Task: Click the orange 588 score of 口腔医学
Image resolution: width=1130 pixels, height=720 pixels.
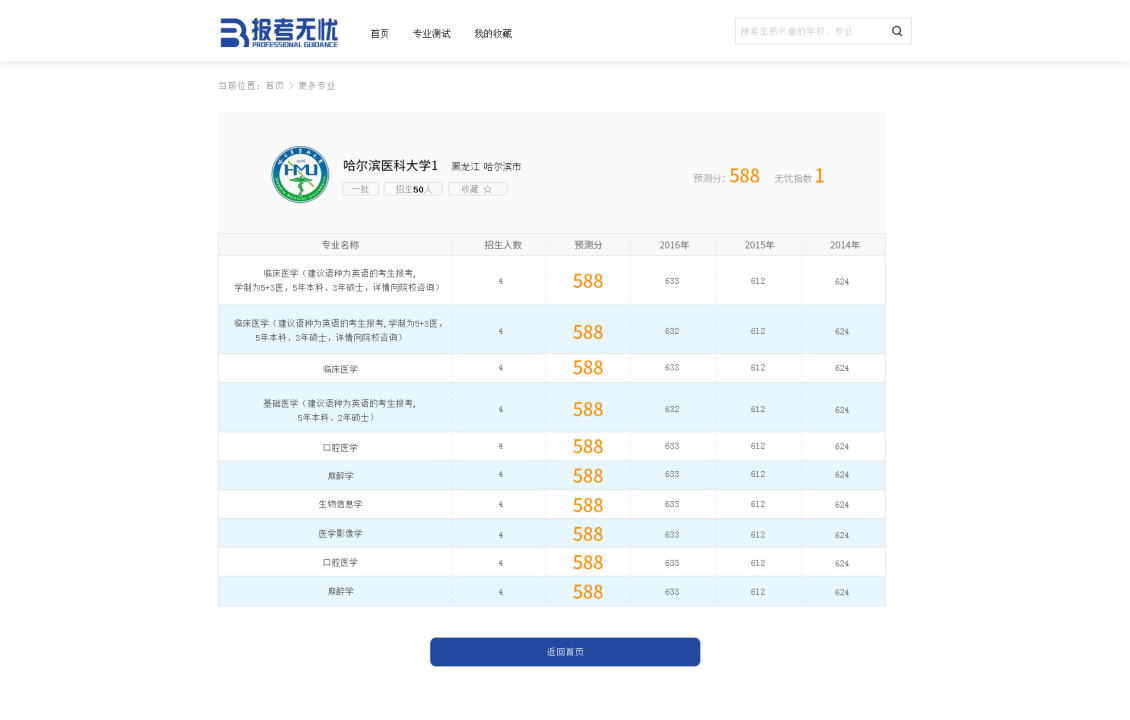Action: pos(588,446)
